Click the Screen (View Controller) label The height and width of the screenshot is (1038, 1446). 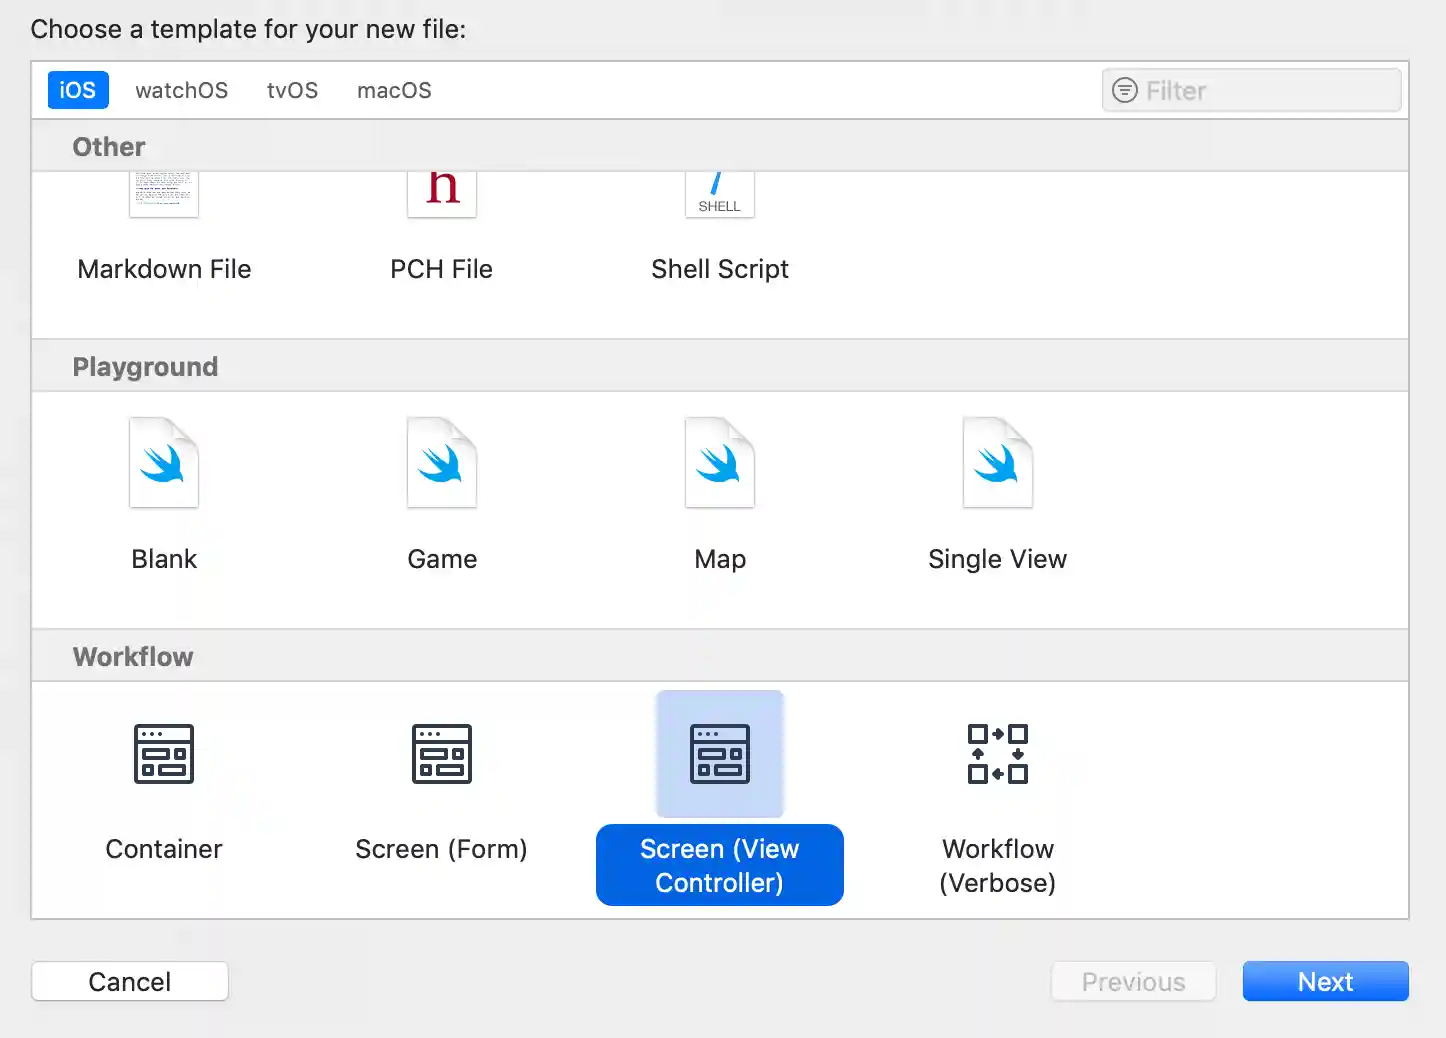click(x=720, y=865)
